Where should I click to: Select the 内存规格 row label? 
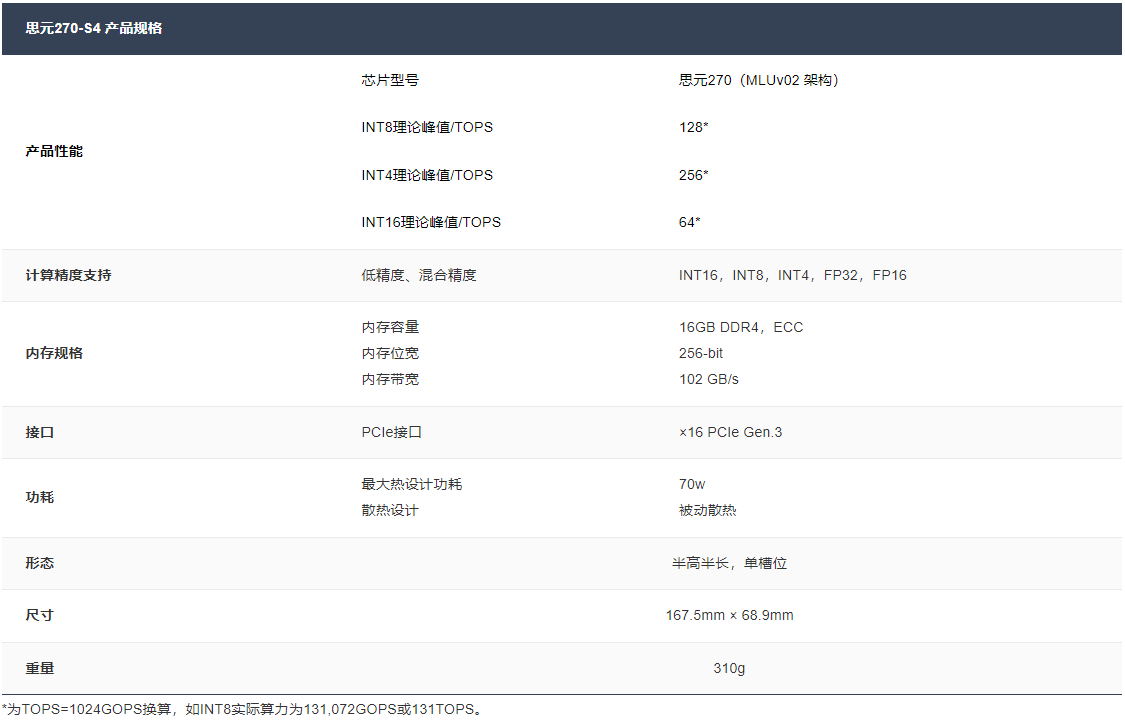54,354
